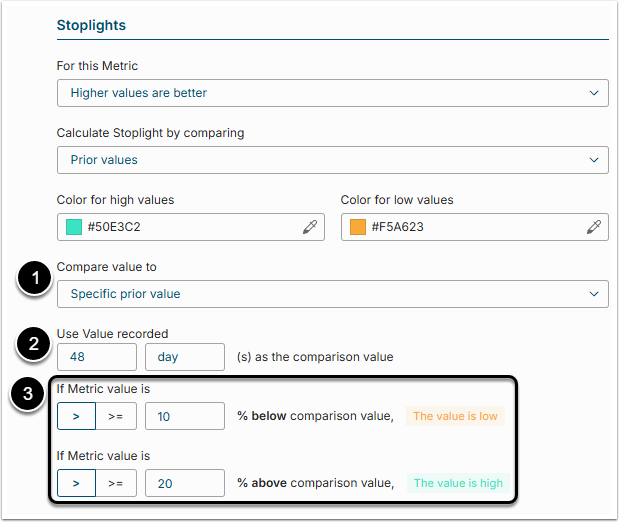Expand the 'Prior values' comparison dropdown

[x=332, y=160]
